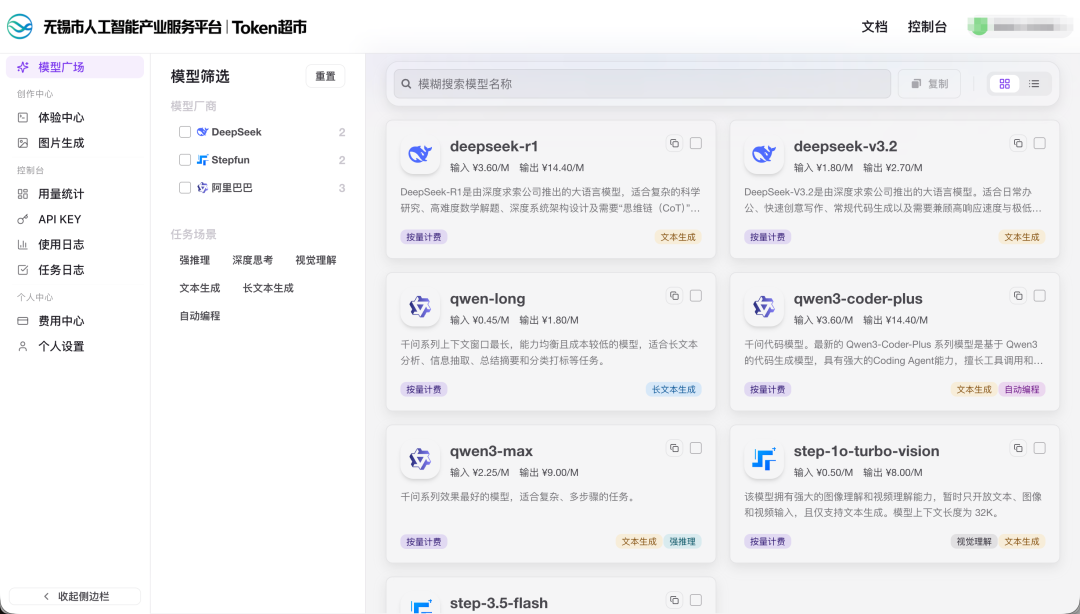Open 模型广场 in sidebar
This screenshot has width=1080, height=614.
[75, 67]
